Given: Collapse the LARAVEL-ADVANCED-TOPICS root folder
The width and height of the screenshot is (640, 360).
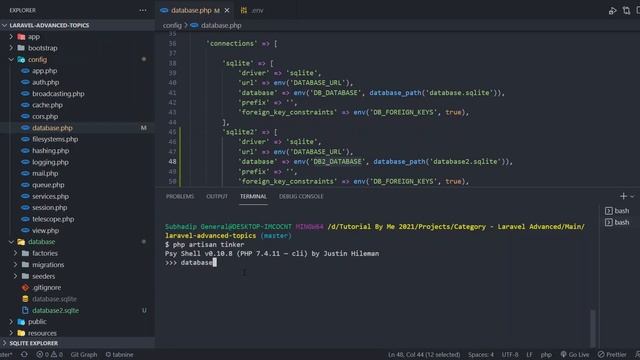Looking at the screenshot, I should [x=49, y=25].
